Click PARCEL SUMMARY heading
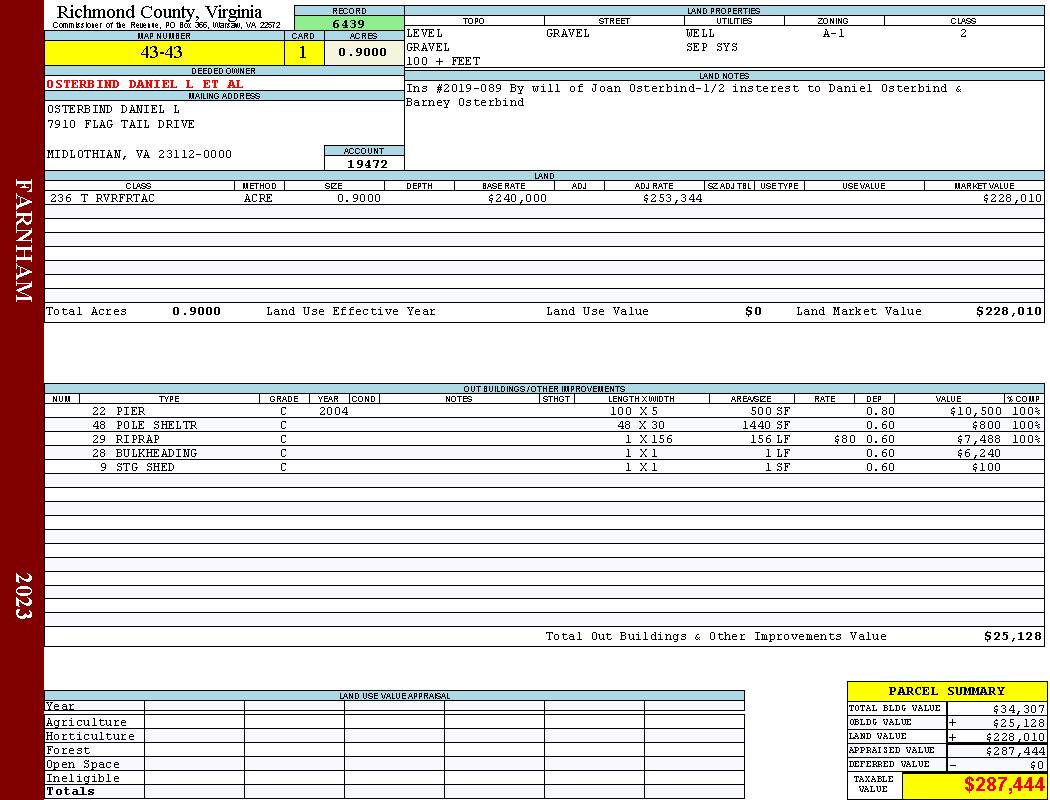Viewport: 1050px width, 800px height. tap(946, 691)
